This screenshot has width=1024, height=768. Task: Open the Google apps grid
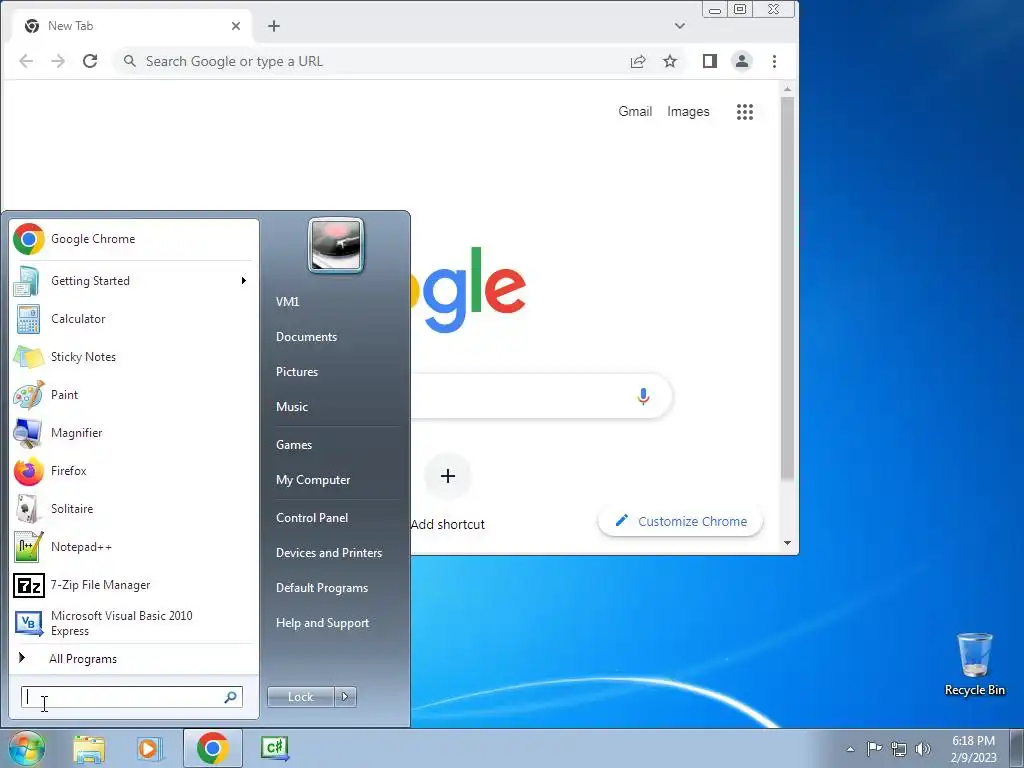tap(744, 112)
